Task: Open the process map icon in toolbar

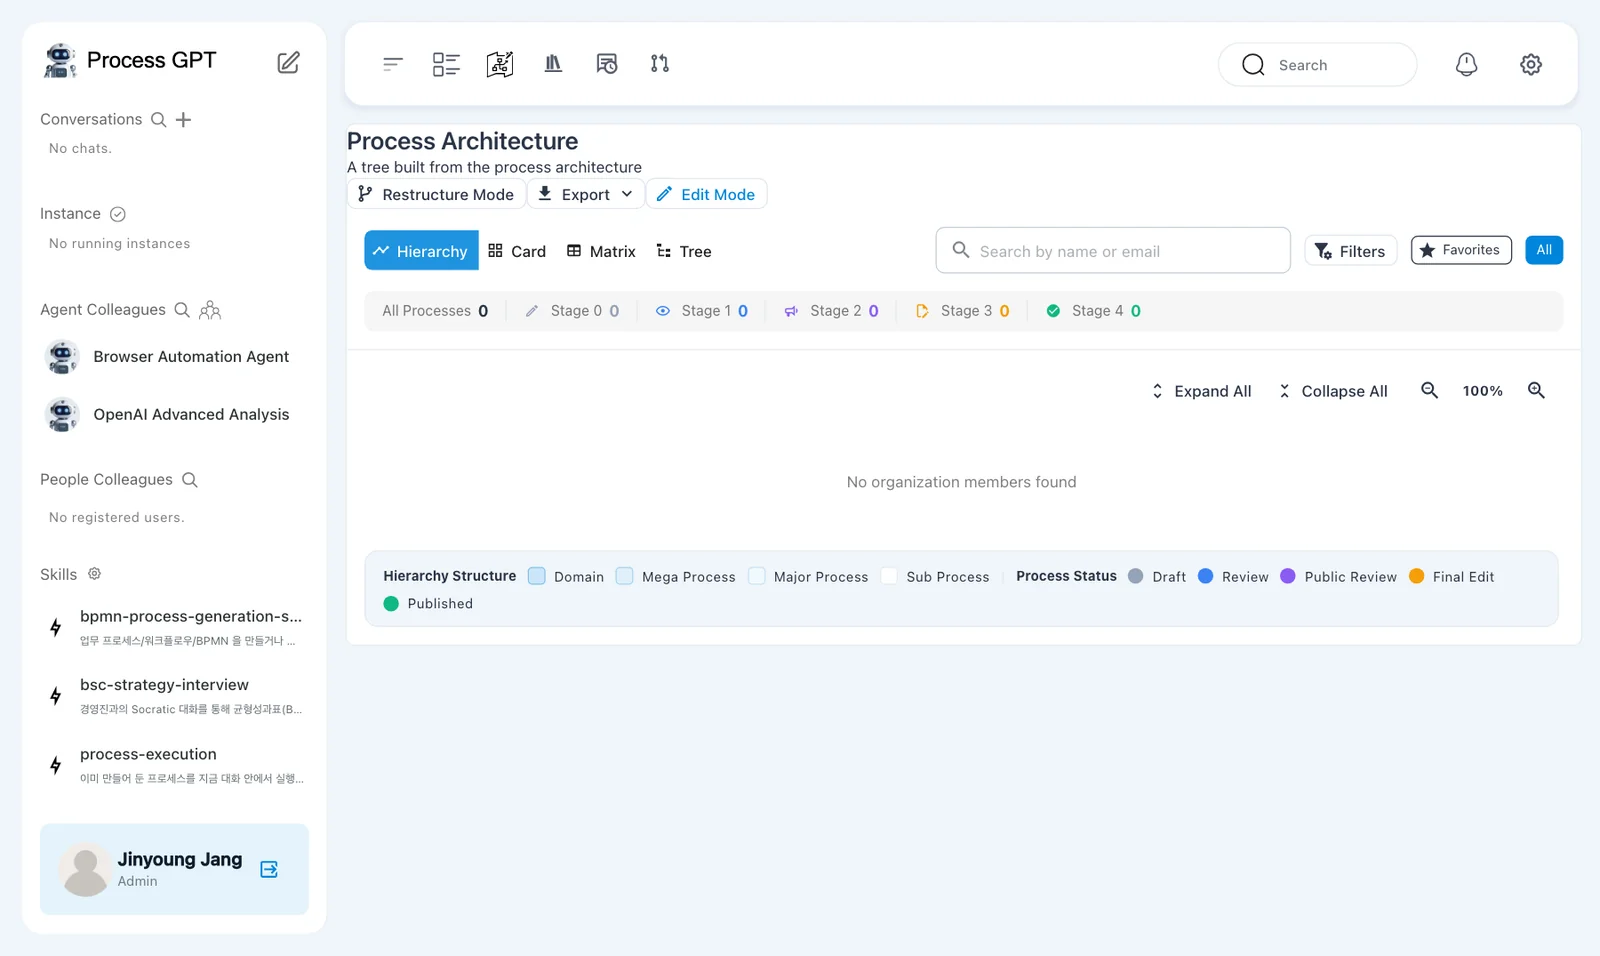Action: (500, 64)
